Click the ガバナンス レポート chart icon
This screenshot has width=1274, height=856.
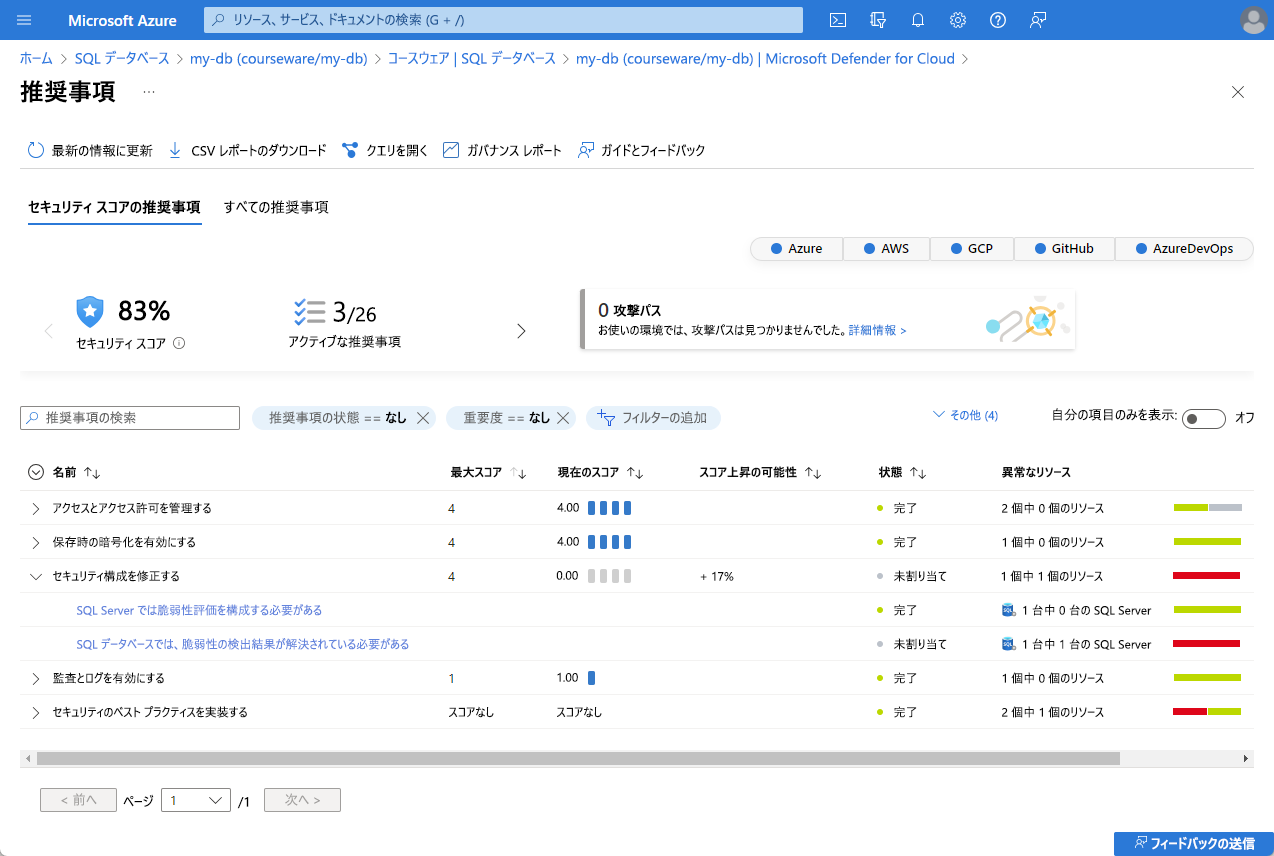coord(451,150)
